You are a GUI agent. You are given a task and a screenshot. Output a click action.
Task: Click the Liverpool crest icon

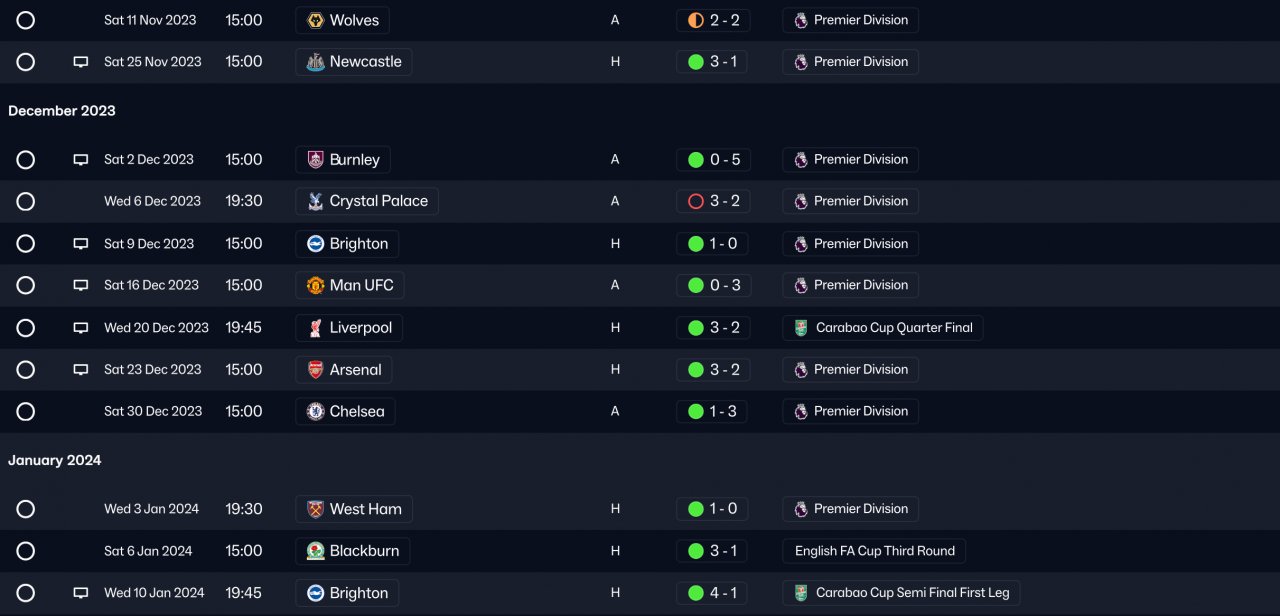315,328
